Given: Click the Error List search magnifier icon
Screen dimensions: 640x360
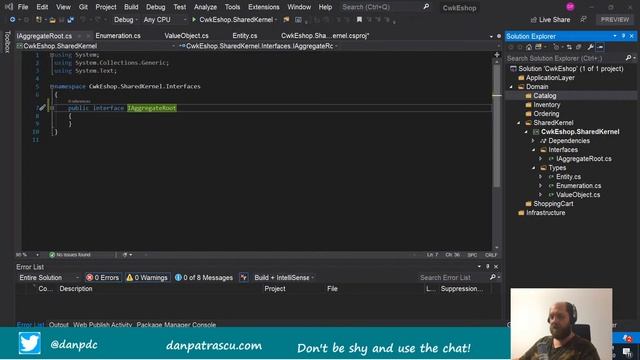Looking at the screenshot, I should click(x=493, y=278).
